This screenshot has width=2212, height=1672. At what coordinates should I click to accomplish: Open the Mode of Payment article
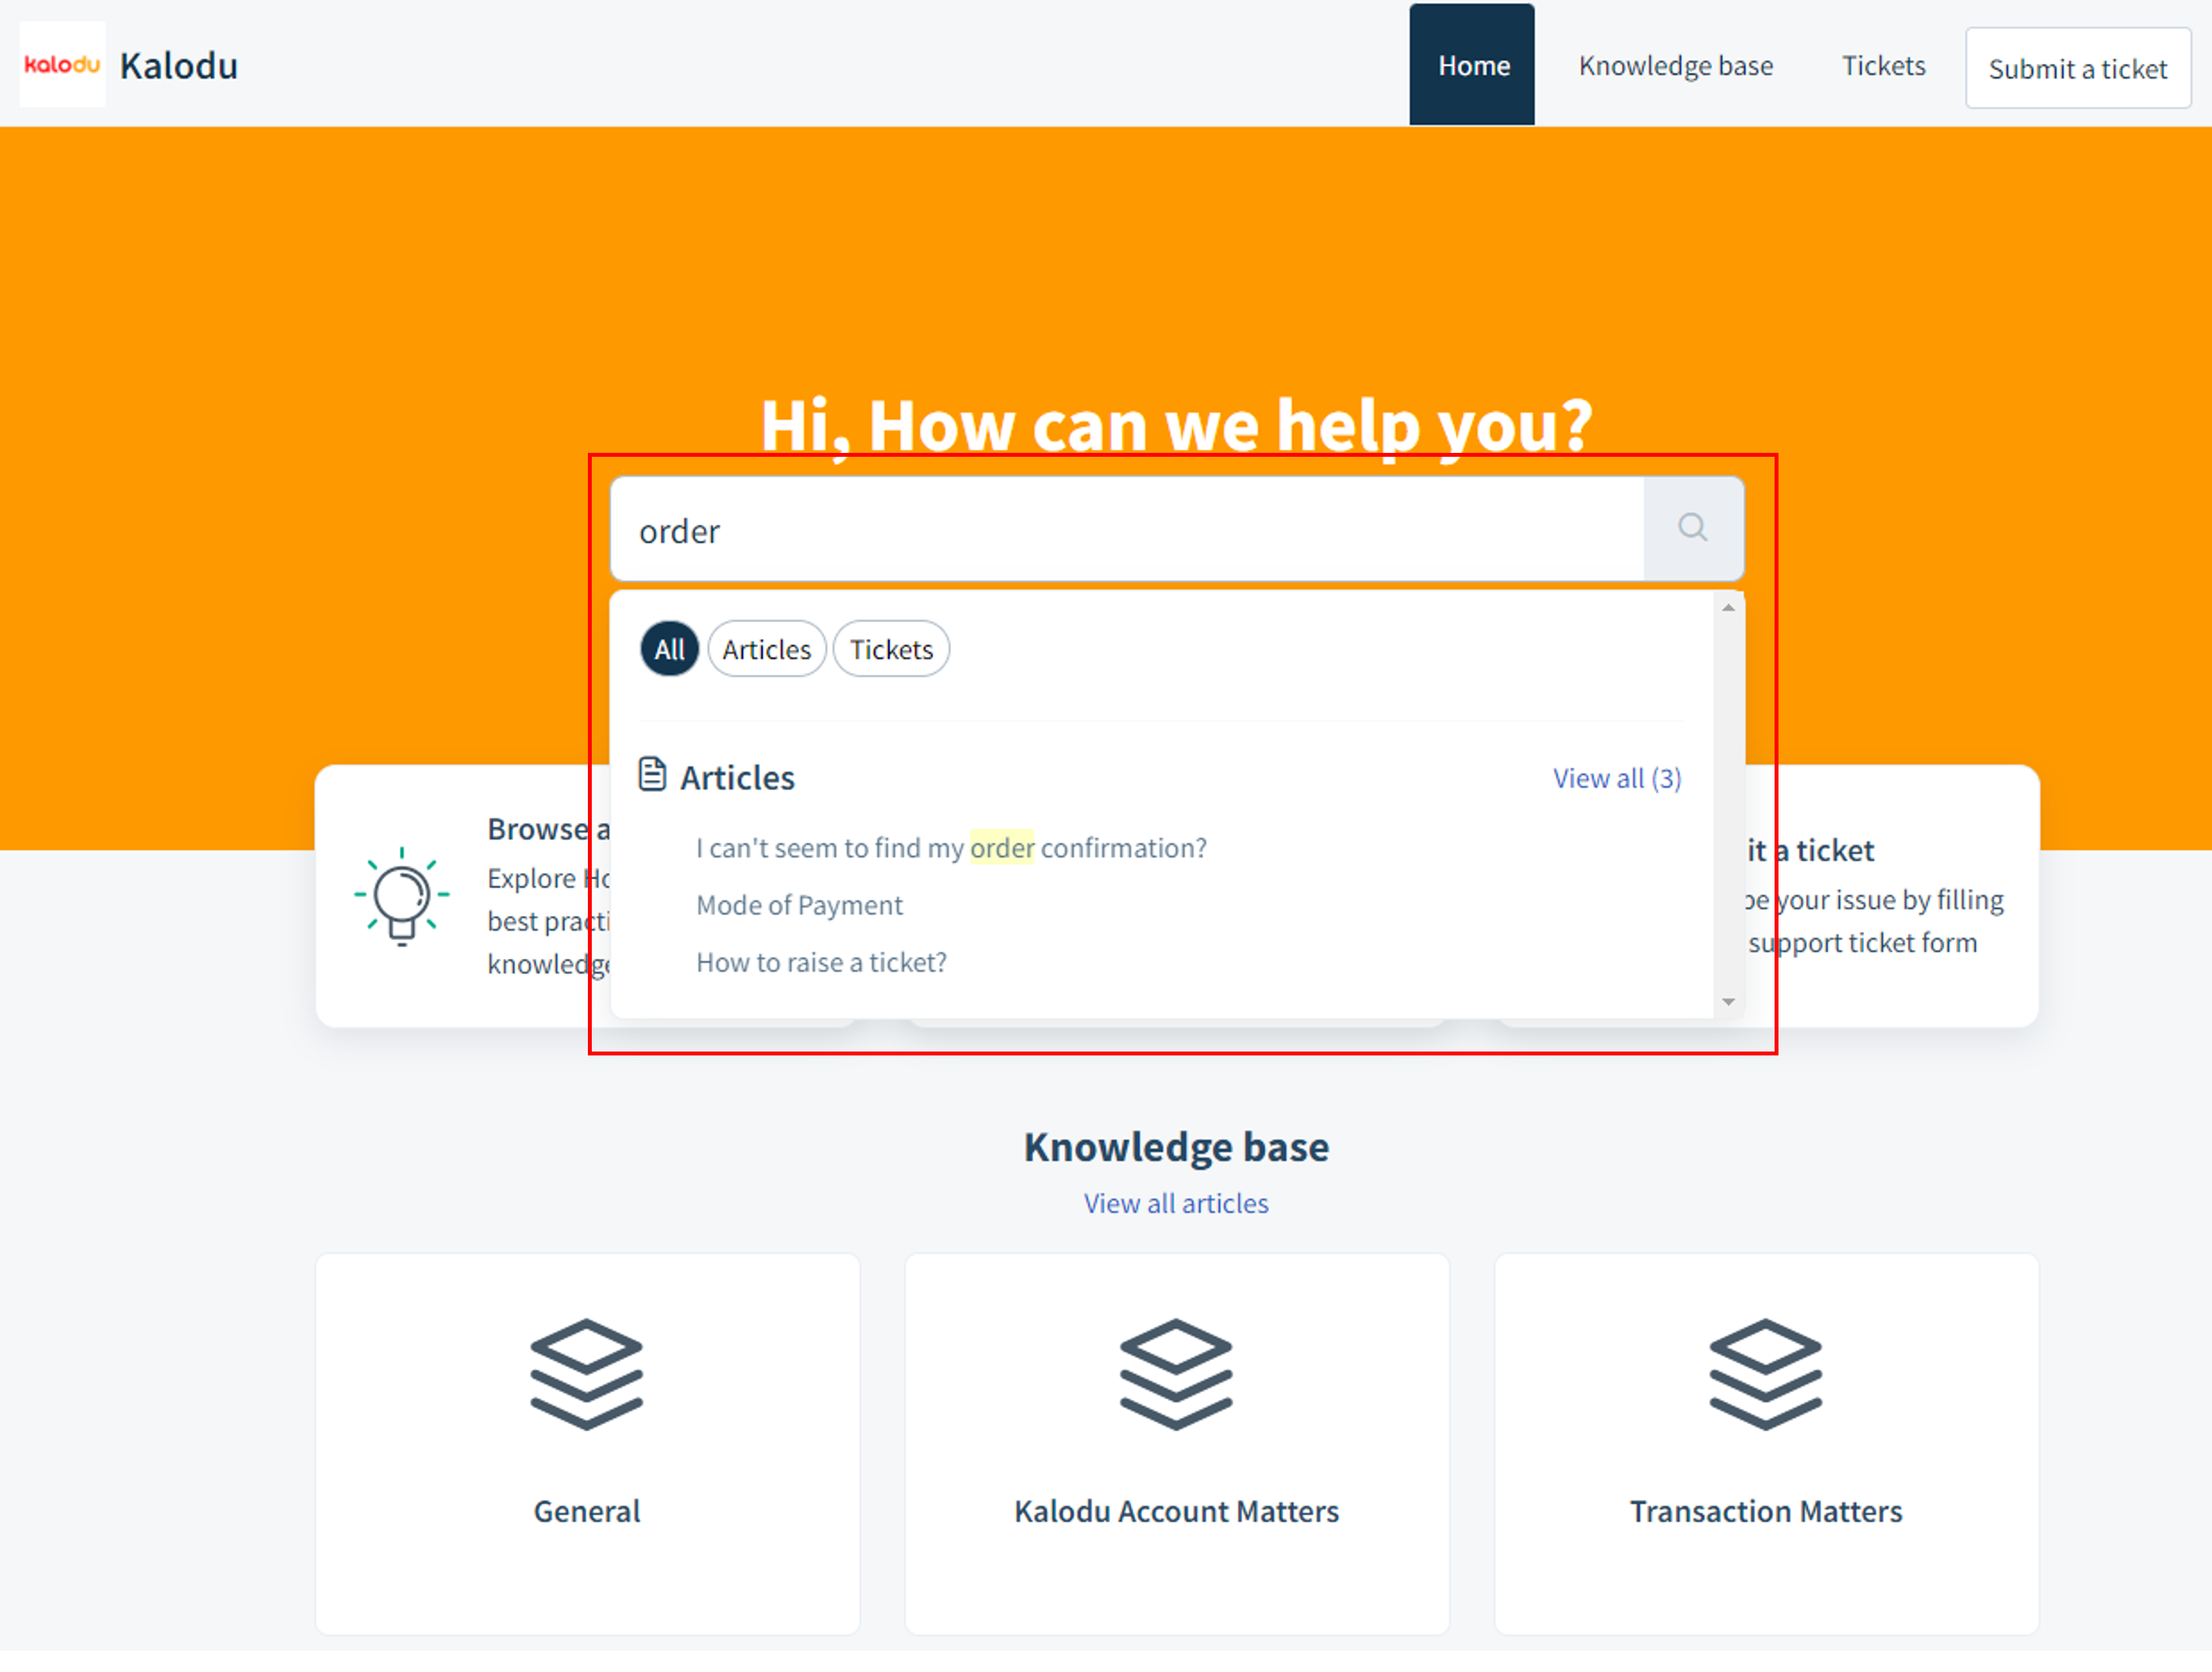[x=799, y=905]
